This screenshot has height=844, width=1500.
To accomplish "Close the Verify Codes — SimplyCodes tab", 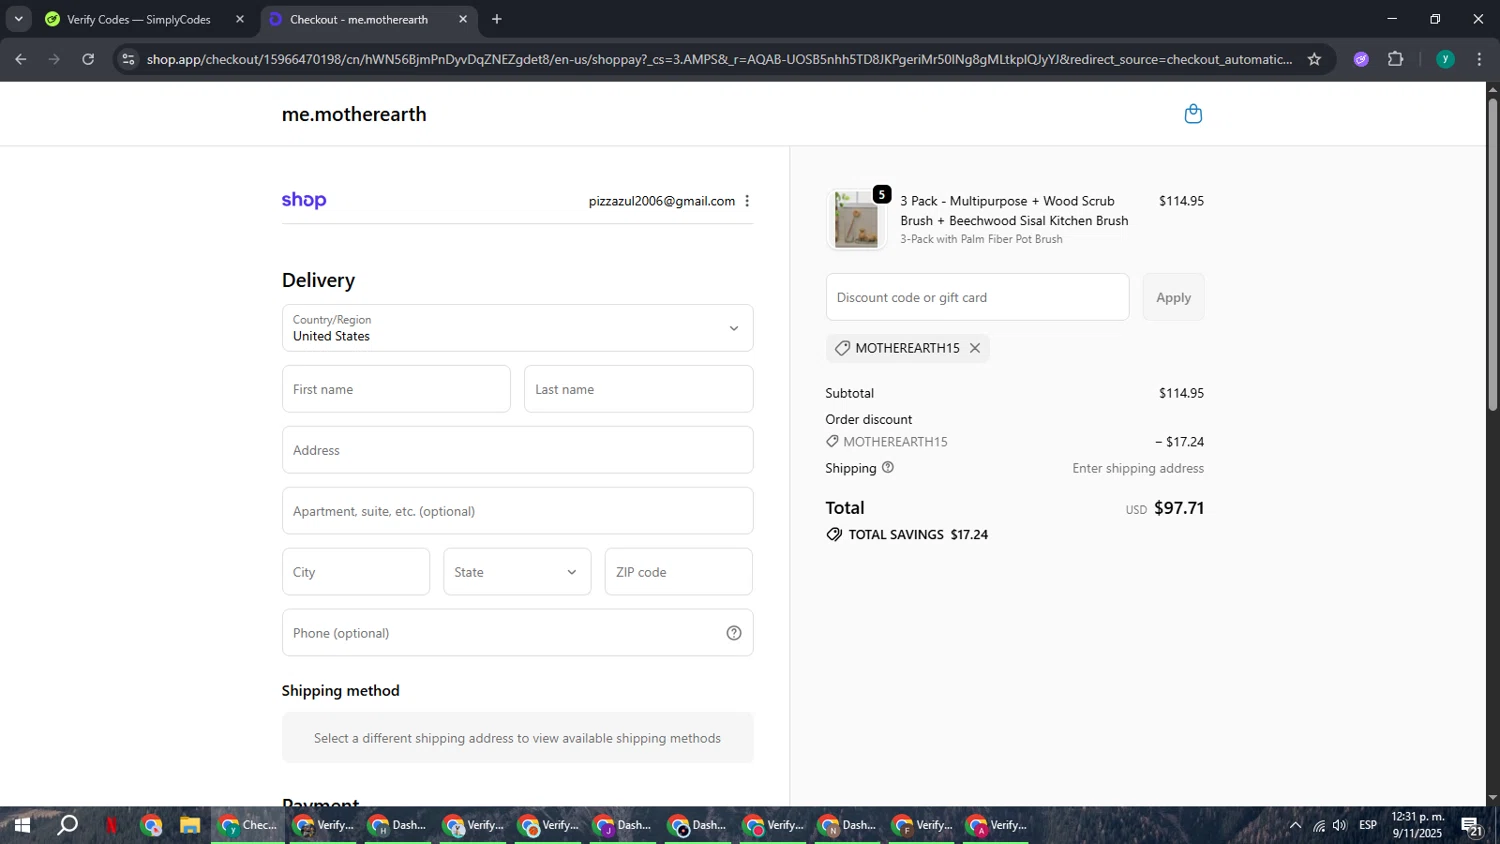I will (240, 19).
